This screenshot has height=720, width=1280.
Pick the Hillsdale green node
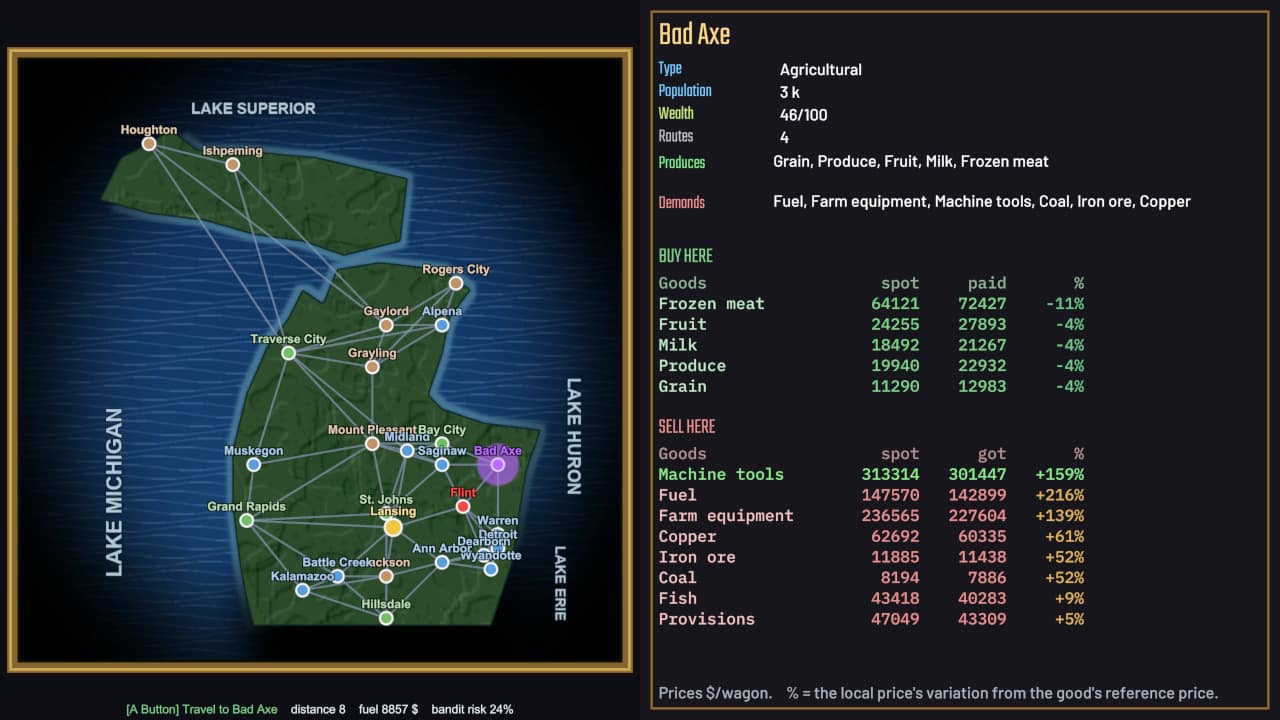[x=386, y=619]
